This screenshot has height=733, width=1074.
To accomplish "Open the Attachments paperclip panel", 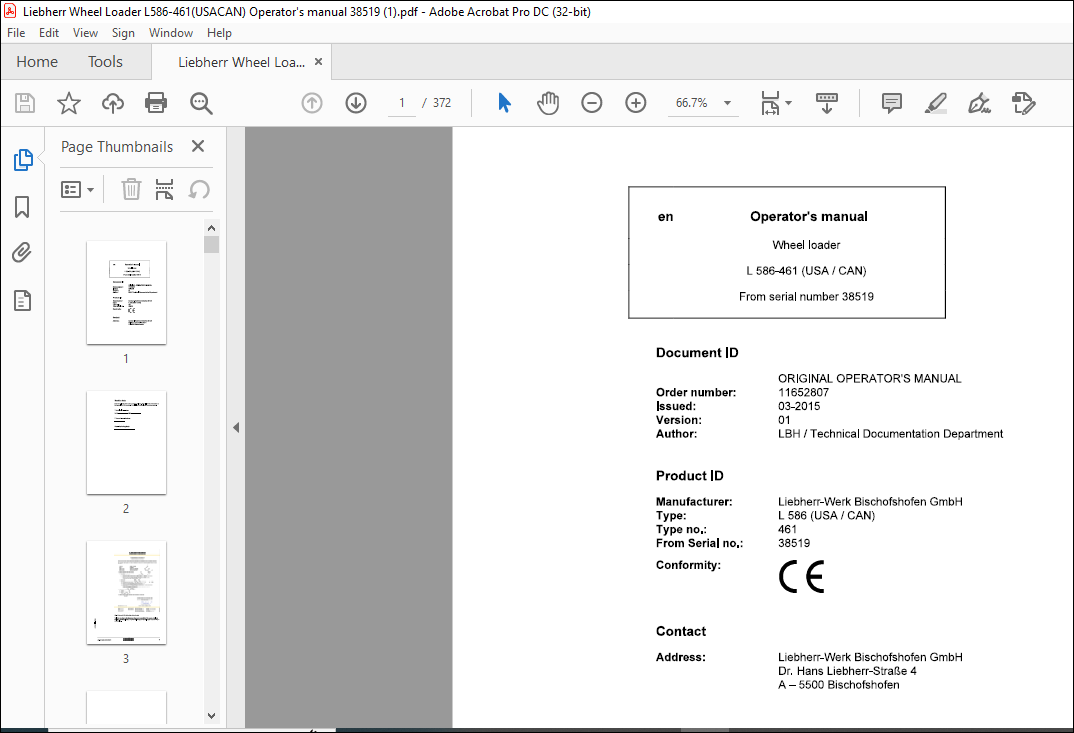I will pyautogui.click(x=22, y=253).
